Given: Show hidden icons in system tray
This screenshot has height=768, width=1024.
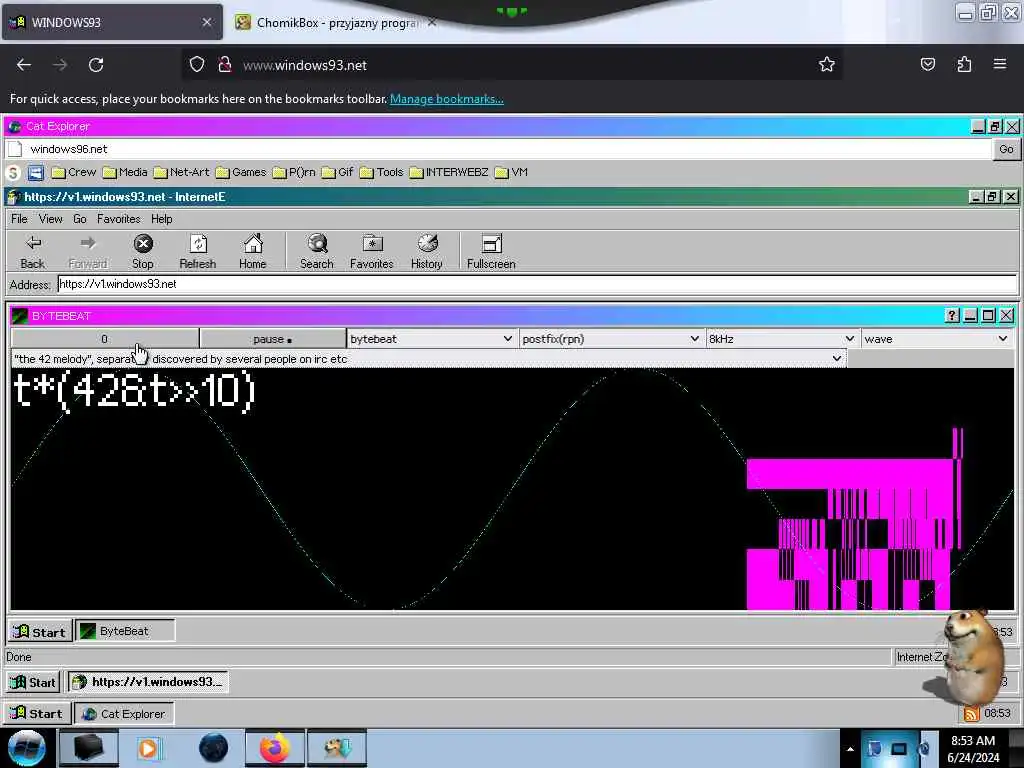Looking at the screenshot, I should click(850, 749).
